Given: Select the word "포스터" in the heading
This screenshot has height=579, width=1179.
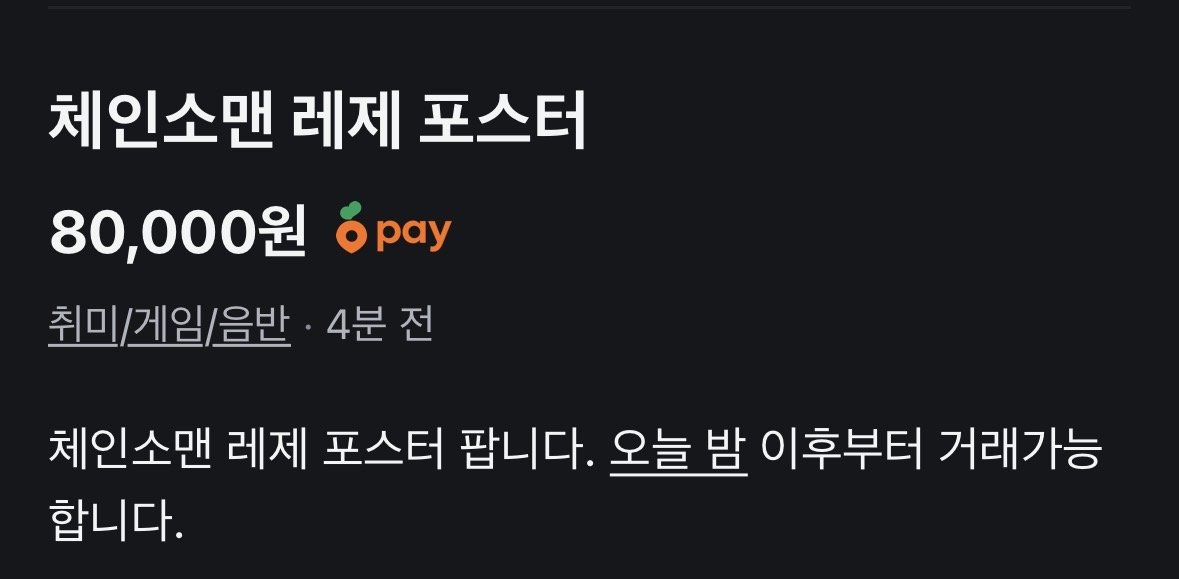Looking at the screenshot, I should [x=502, y=122].
